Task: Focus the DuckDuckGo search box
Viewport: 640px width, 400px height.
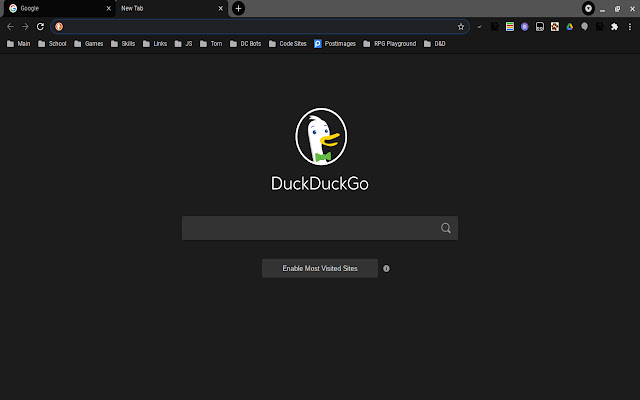Action: pyautogui.click(x=320, y=228)
